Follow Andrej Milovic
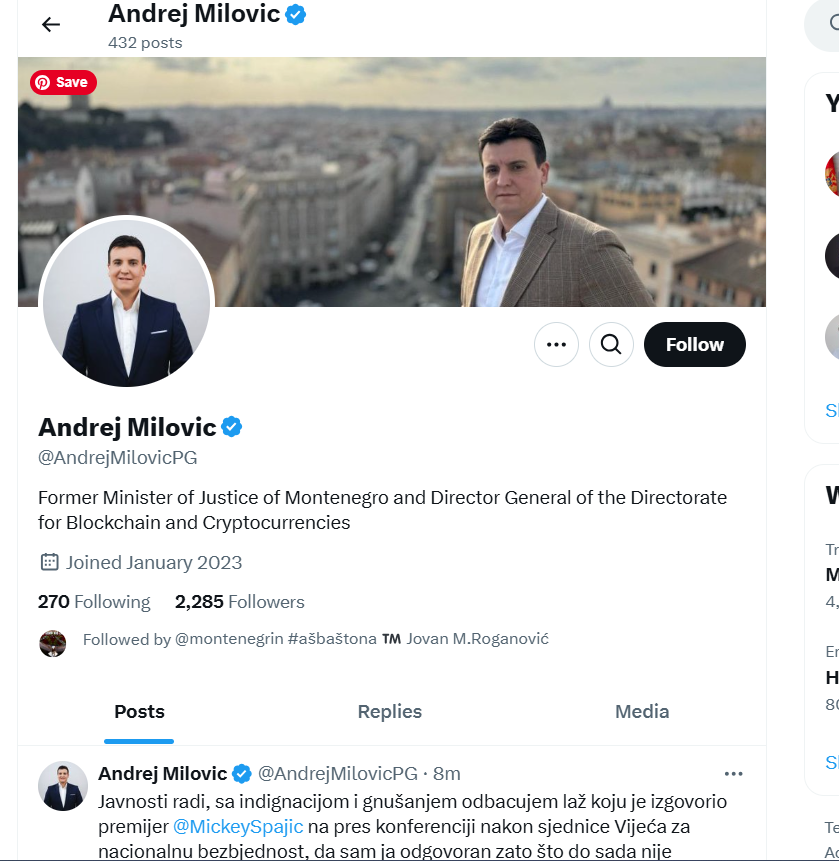839x861 pixels. [x=694, y=344]
